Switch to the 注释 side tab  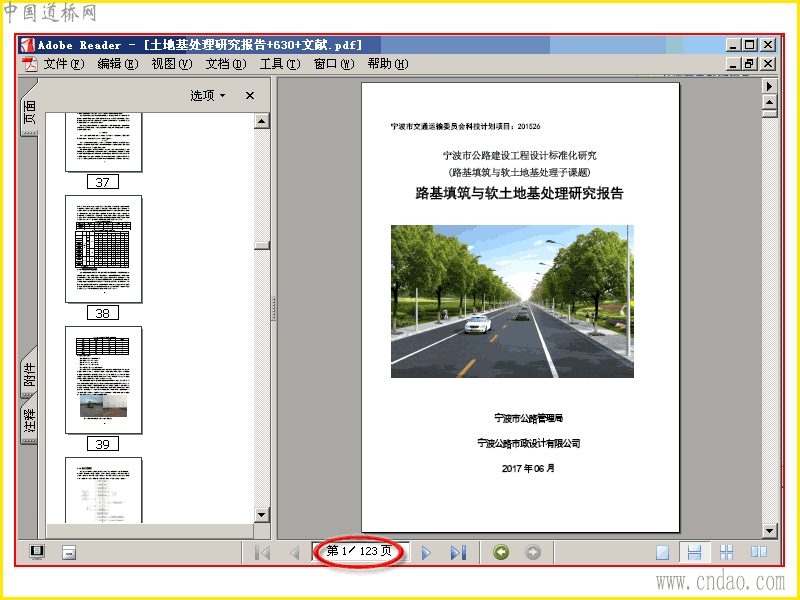click(30, 419)
